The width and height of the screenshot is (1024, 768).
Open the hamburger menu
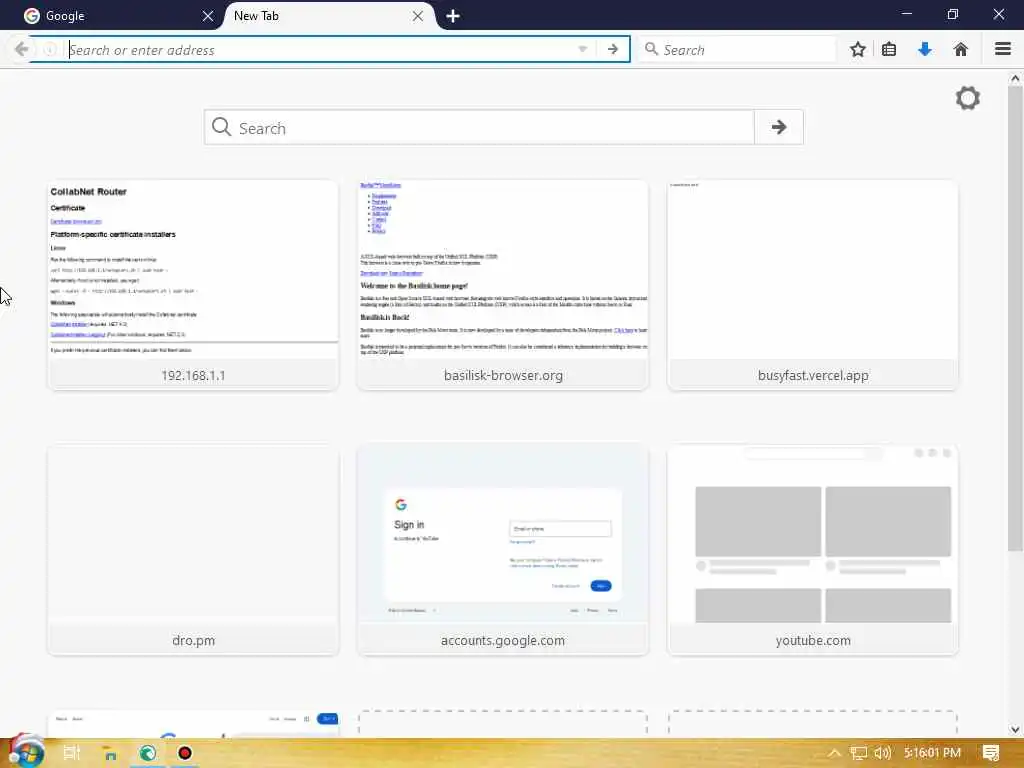(1003, 49)
